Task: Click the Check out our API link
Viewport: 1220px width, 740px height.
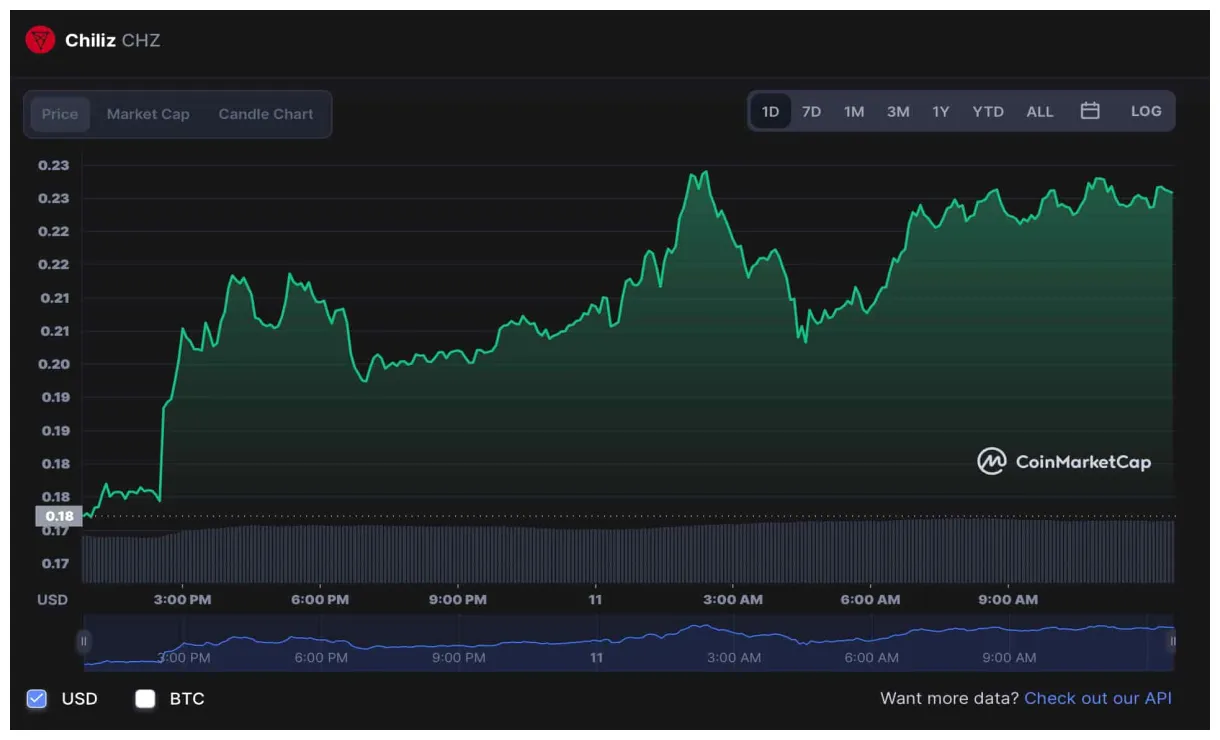Action: 1098,698
